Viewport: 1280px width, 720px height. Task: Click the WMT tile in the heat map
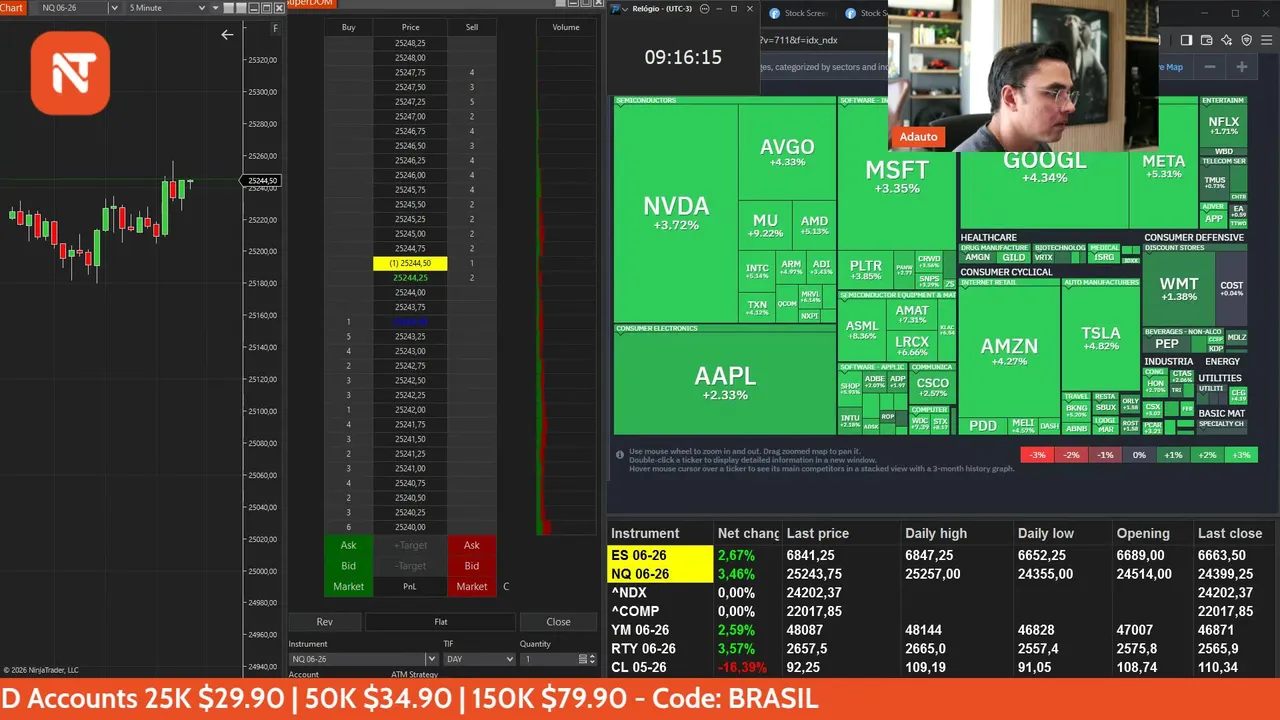point(1178,289)
